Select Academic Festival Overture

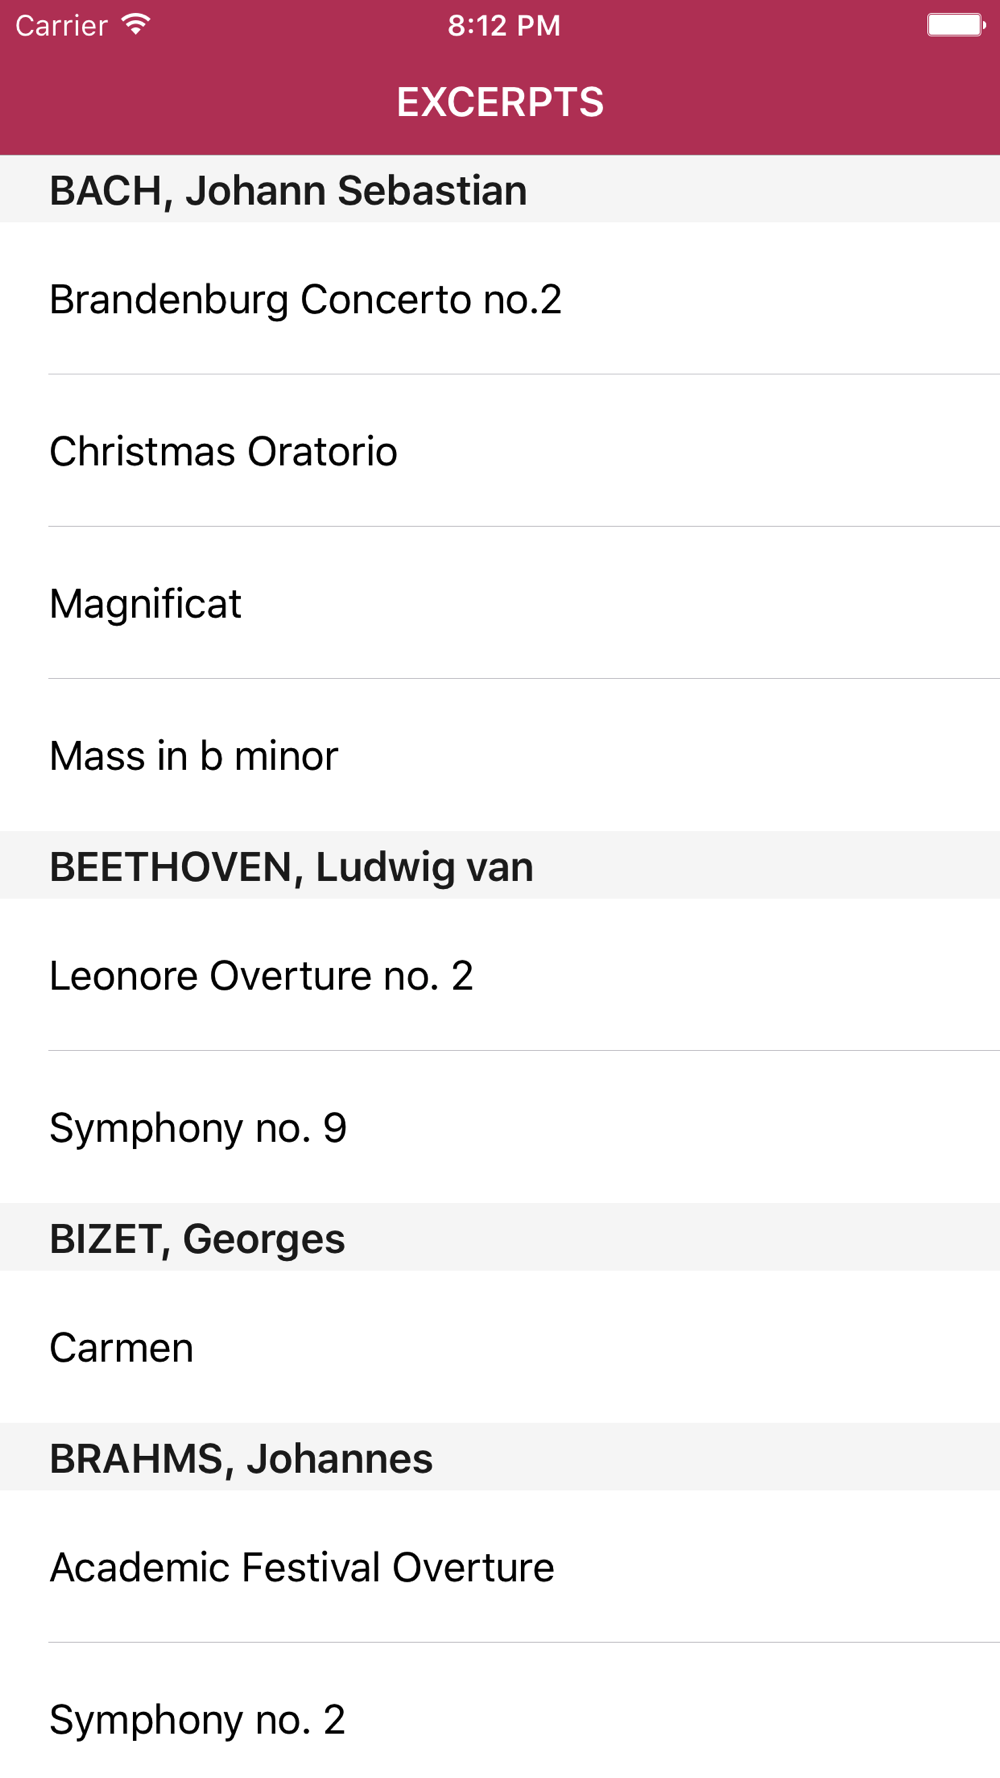[500, 1567]
